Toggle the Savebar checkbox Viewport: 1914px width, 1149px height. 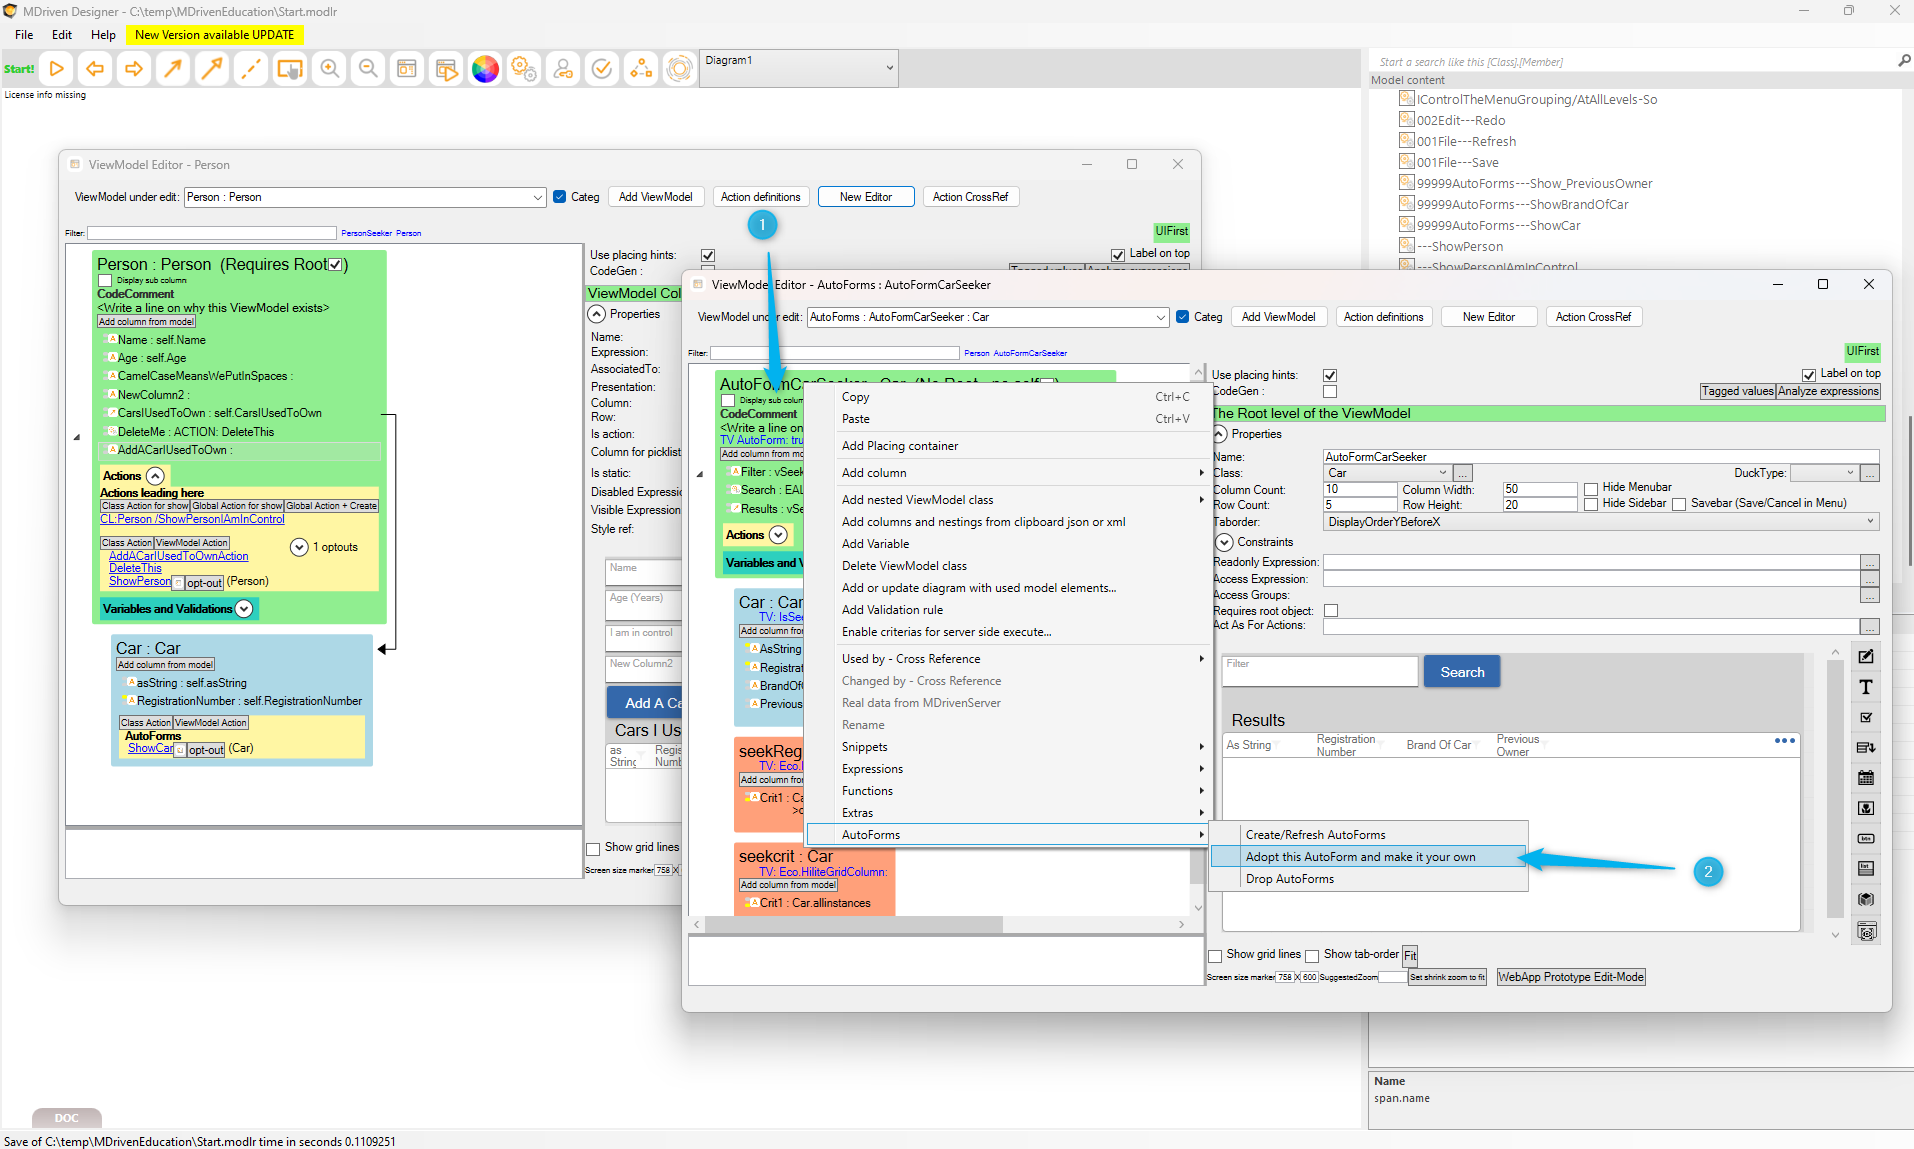point(1679,505)
